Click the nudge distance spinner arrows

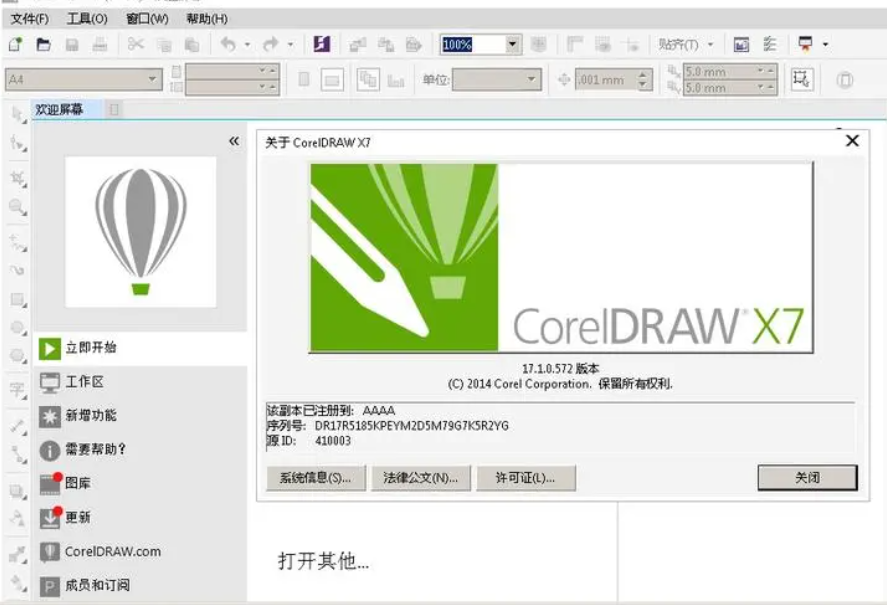coord(643,80)
